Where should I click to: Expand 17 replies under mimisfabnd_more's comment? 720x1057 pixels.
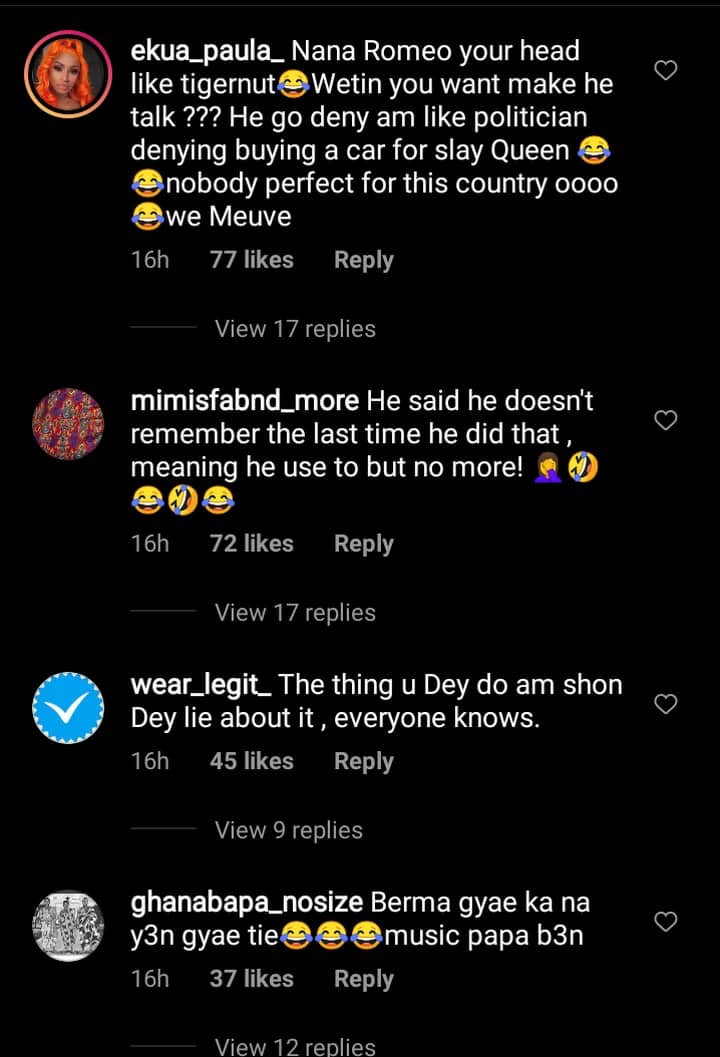[295, 613]
